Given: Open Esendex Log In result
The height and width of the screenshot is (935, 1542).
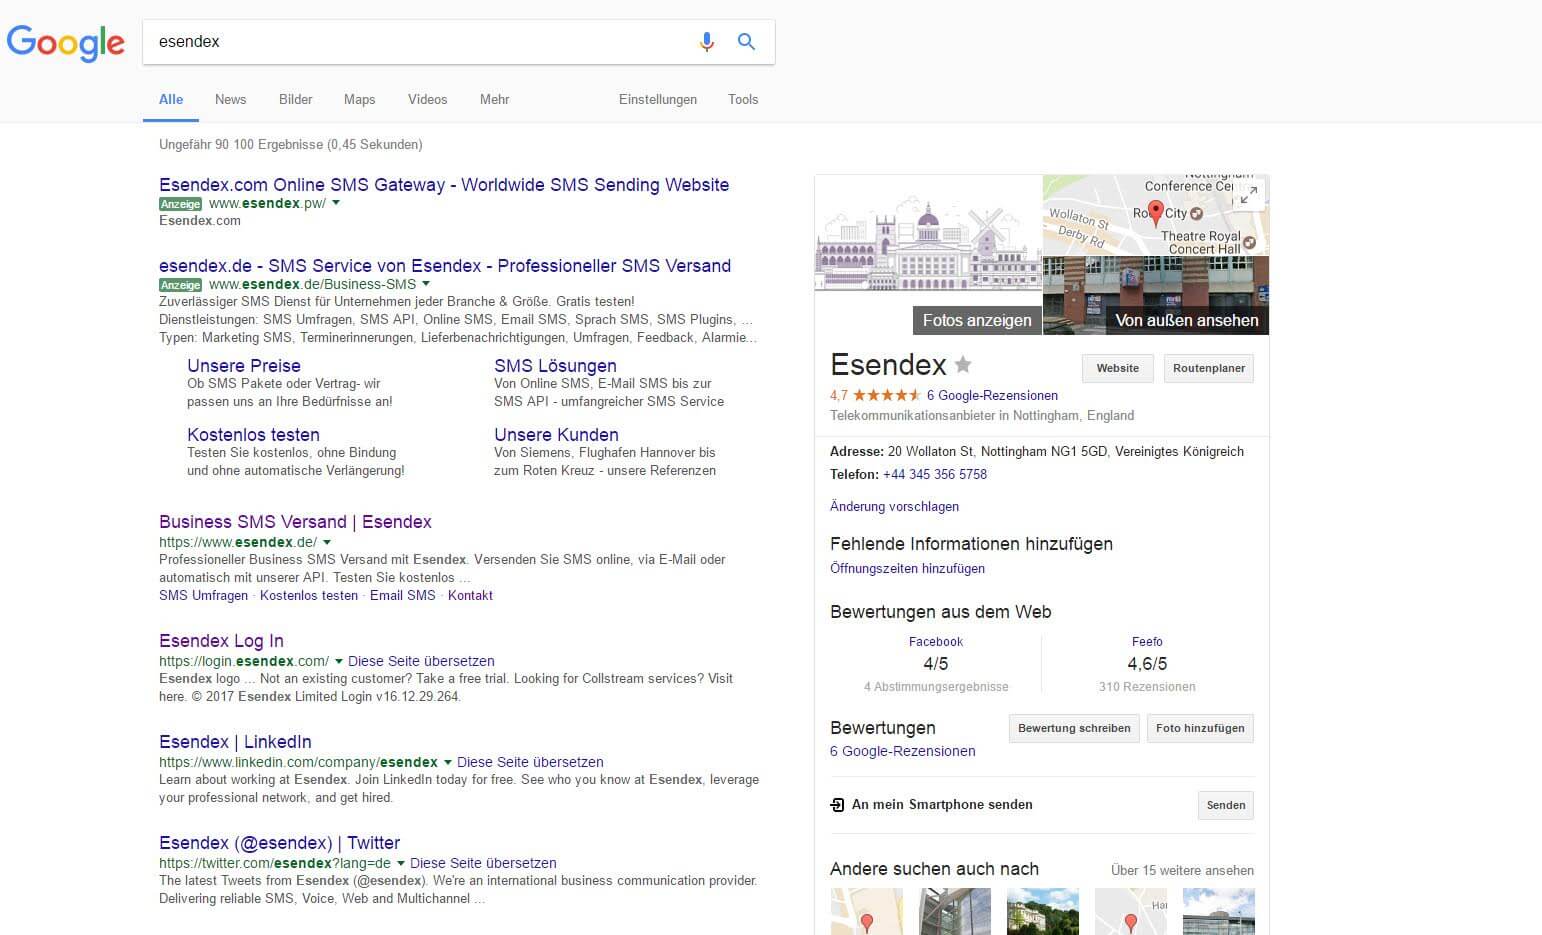Looking at the screenshot, I should [221, 641].
